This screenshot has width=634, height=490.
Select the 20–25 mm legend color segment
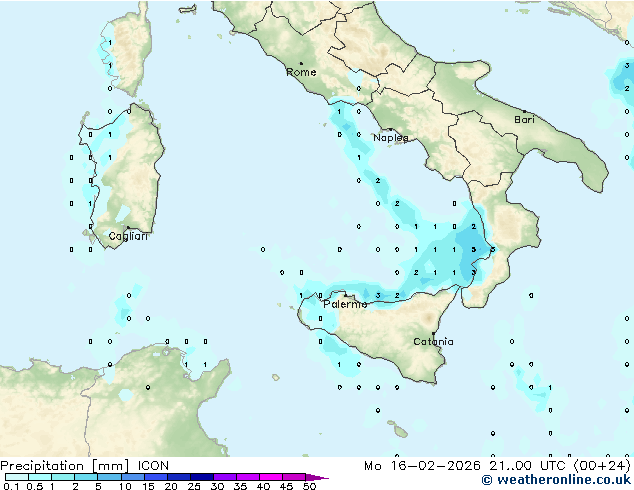click(x=179, y=477)
